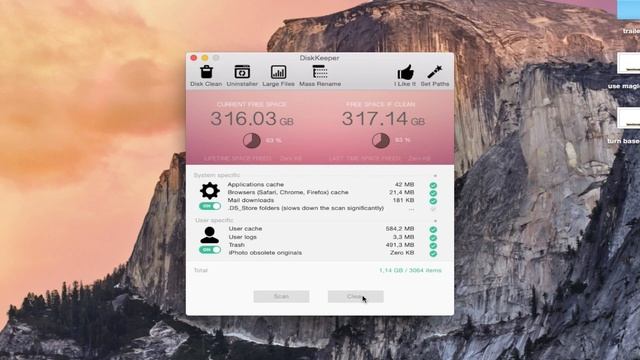
Task: Open the Disk Clean tool
Action: [x=206, y=76]
